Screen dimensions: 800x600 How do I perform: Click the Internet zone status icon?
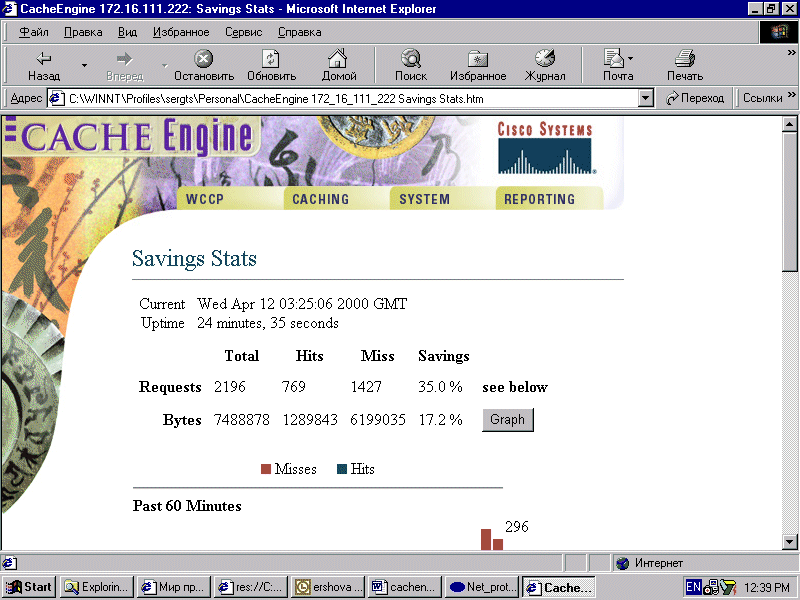tap(622, 563)
